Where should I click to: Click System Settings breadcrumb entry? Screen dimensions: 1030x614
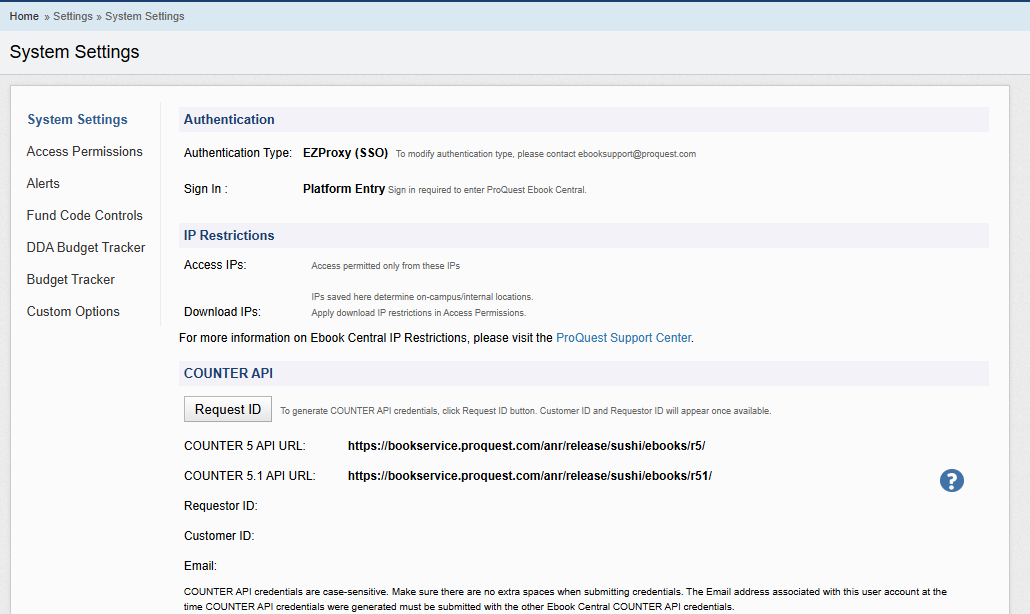click(145, 16)
